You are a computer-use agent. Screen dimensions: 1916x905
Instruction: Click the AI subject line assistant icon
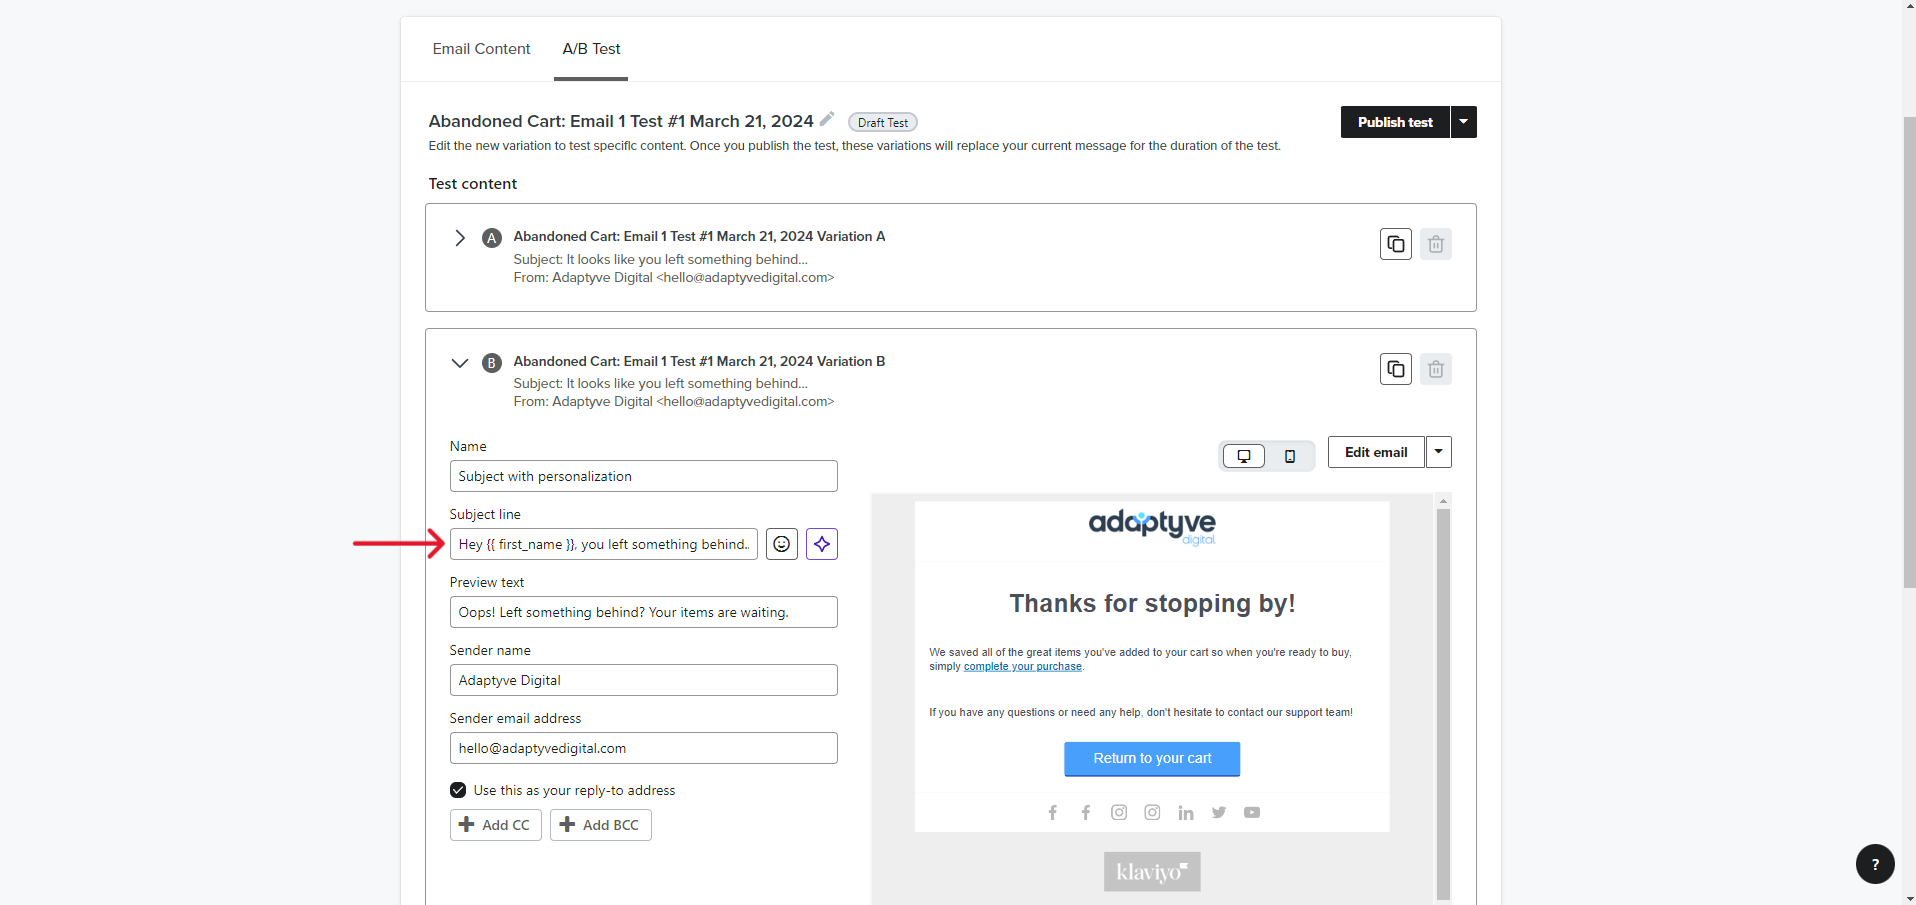(821, 544)
